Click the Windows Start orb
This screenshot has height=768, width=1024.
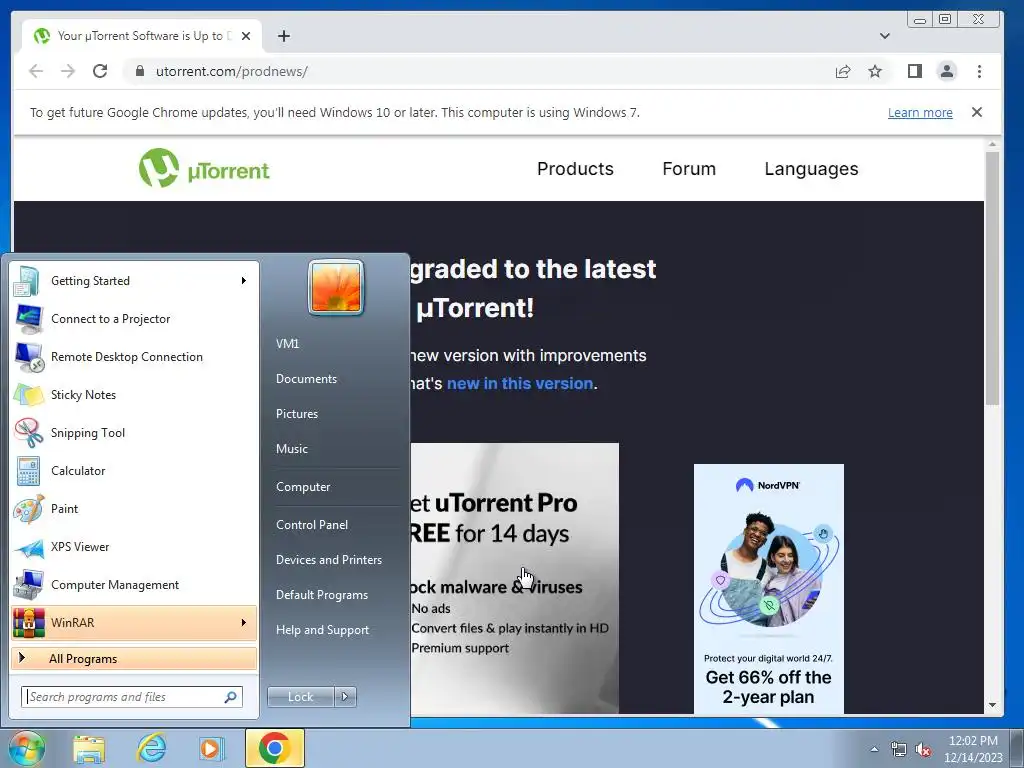26,748
